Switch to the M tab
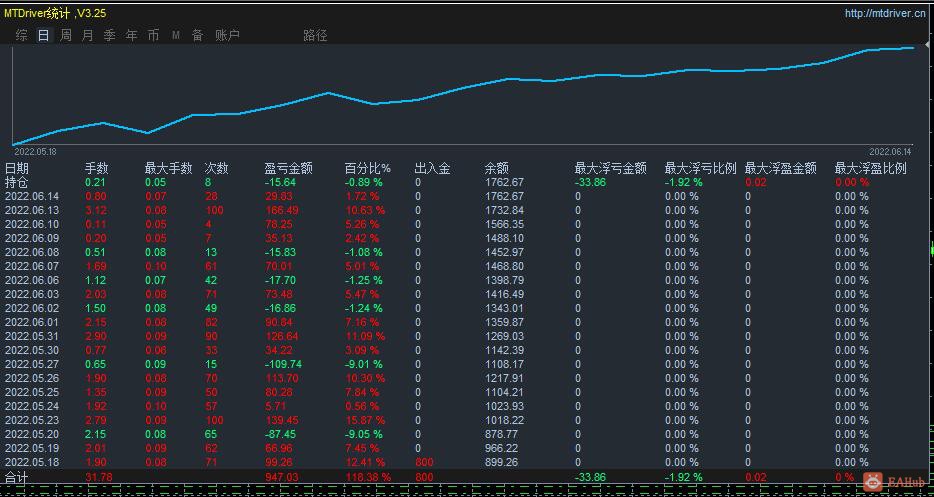The image size is (934, 497). tap(176, 35)
